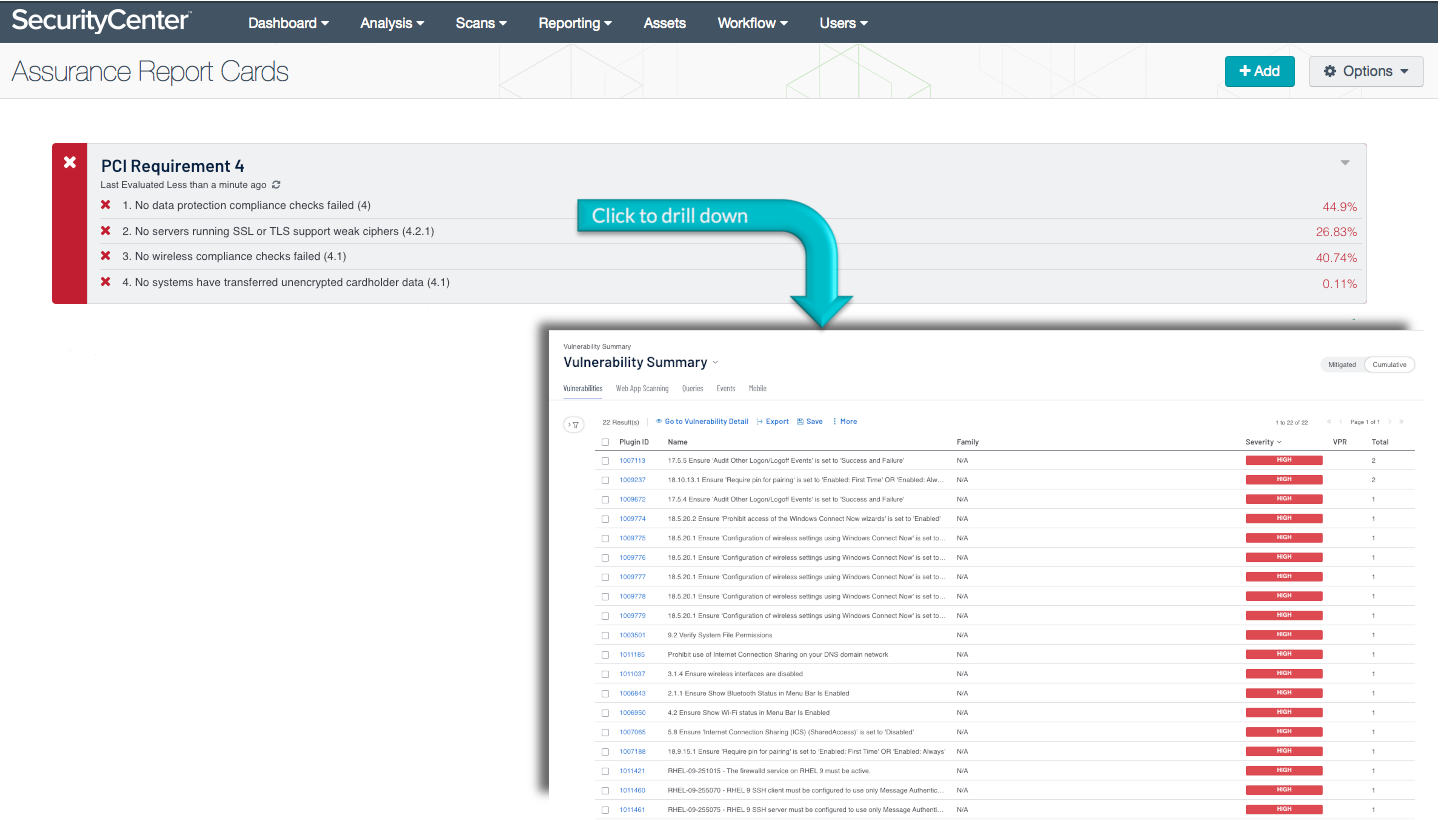Go to the first results page arrow
Screen dimensions: 1440x820
point(1328,422)
